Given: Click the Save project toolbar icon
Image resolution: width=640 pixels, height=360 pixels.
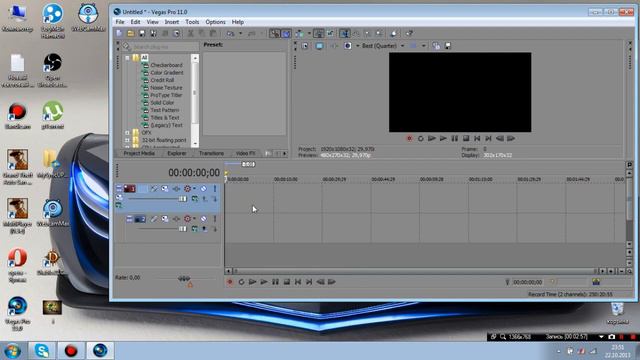Looking at the screenshot, I should click(x=142, y=33).
